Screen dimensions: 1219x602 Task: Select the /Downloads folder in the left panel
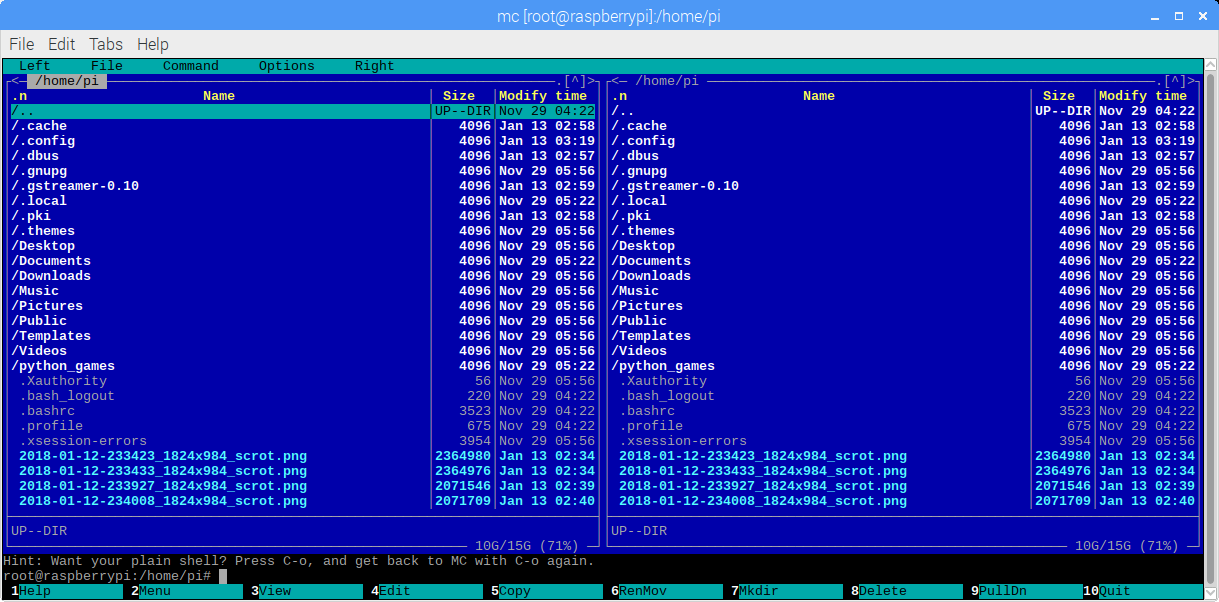click(51, 276)
